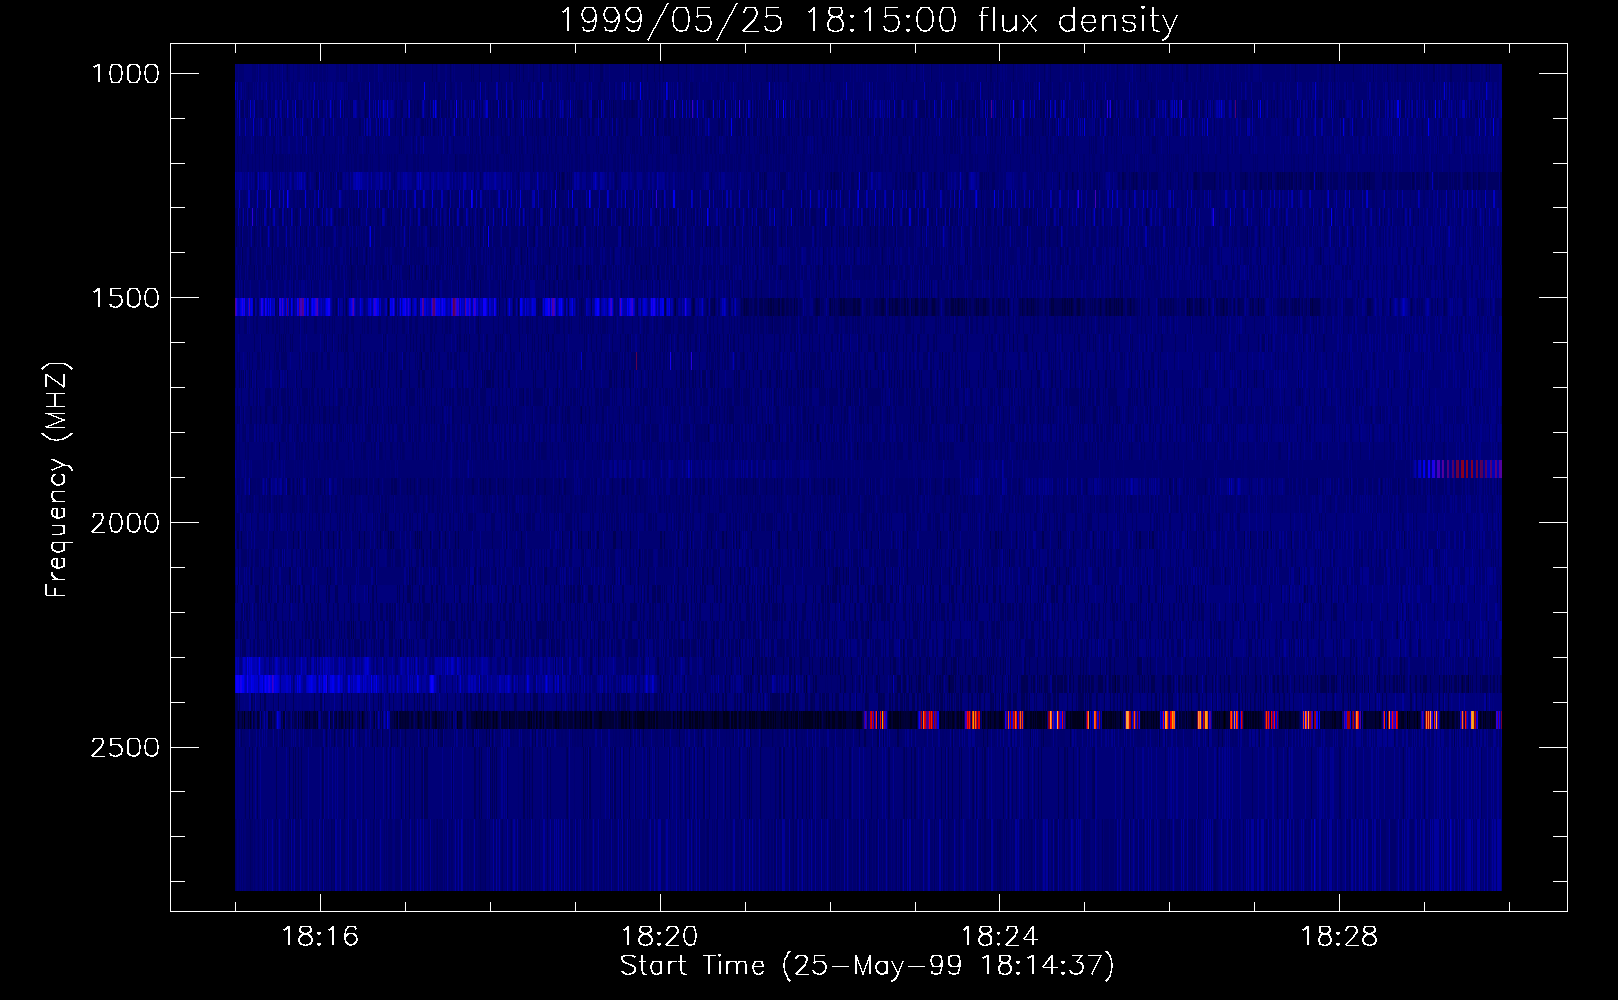Click the red burst band near 1900 MHz
The width and height of the screenshot is (1618, 1000).
coord(1458,469)
